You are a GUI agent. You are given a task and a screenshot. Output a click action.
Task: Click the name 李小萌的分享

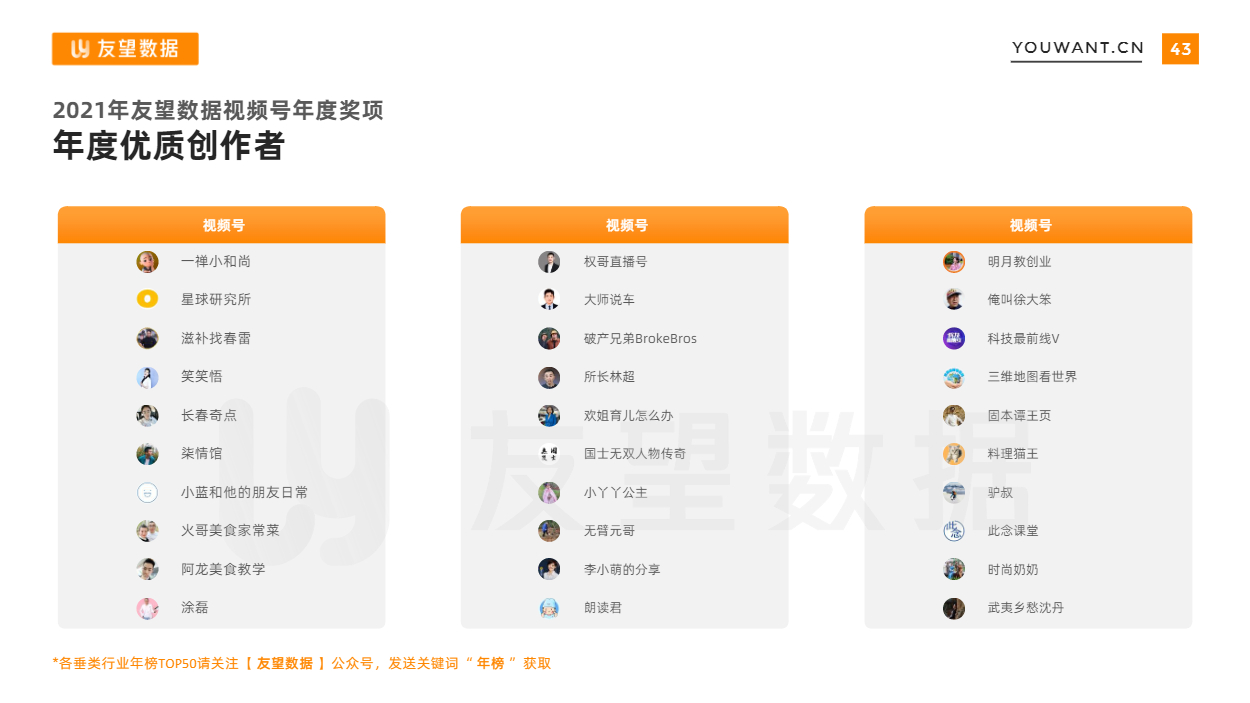pyautogui.click(x=622, y=570)
